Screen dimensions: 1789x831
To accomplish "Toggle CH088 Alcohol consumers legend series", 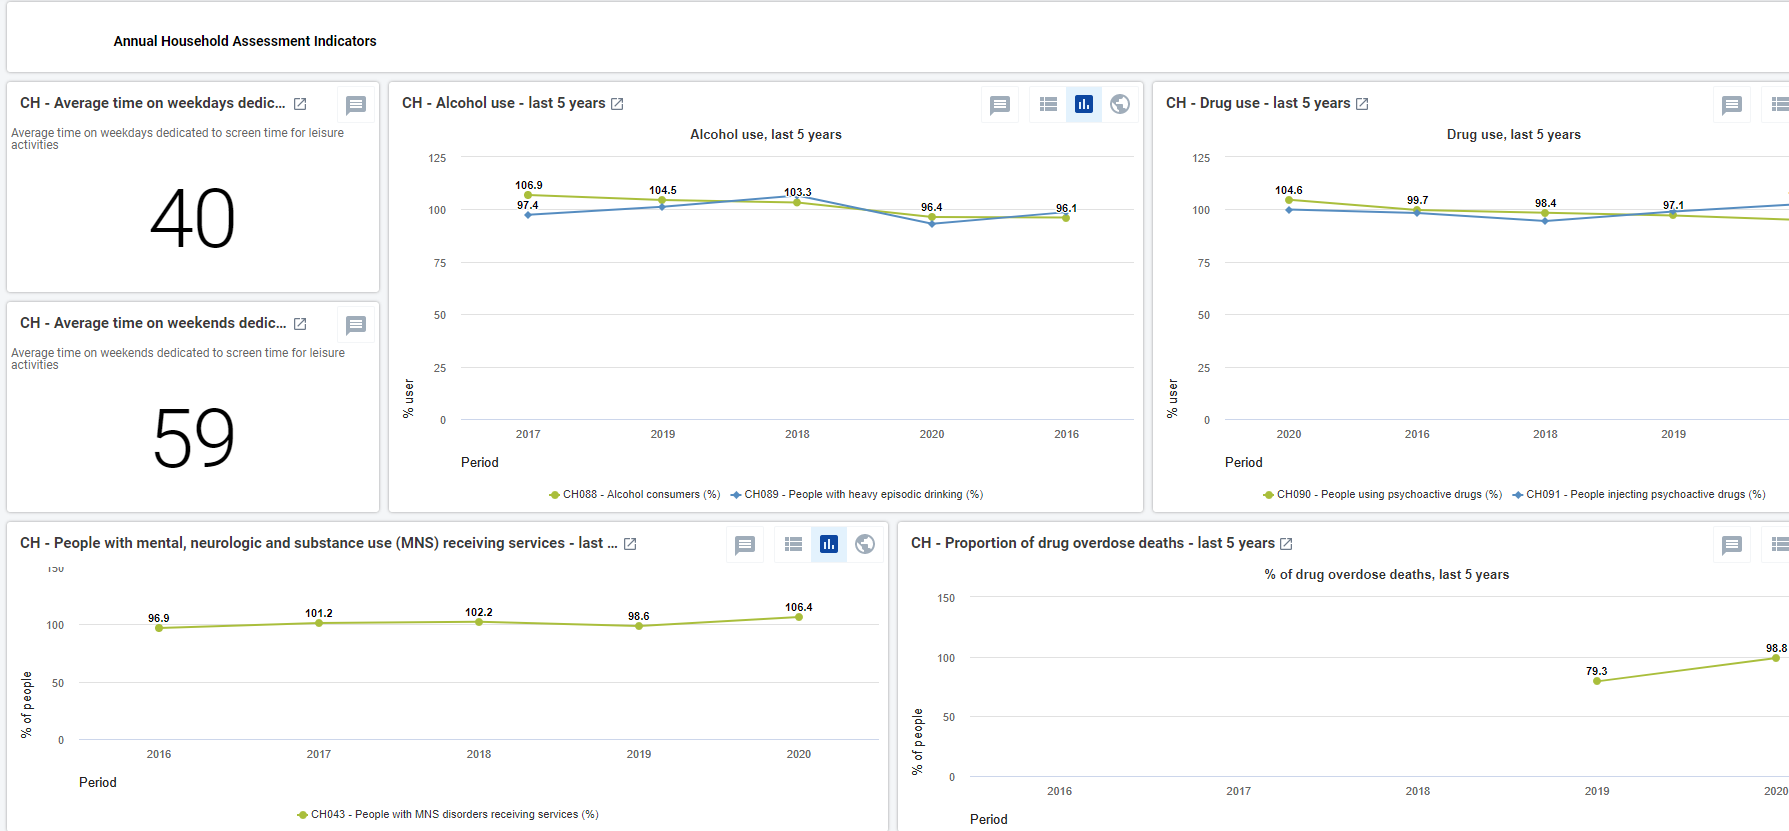I will [x=635, y=495].
